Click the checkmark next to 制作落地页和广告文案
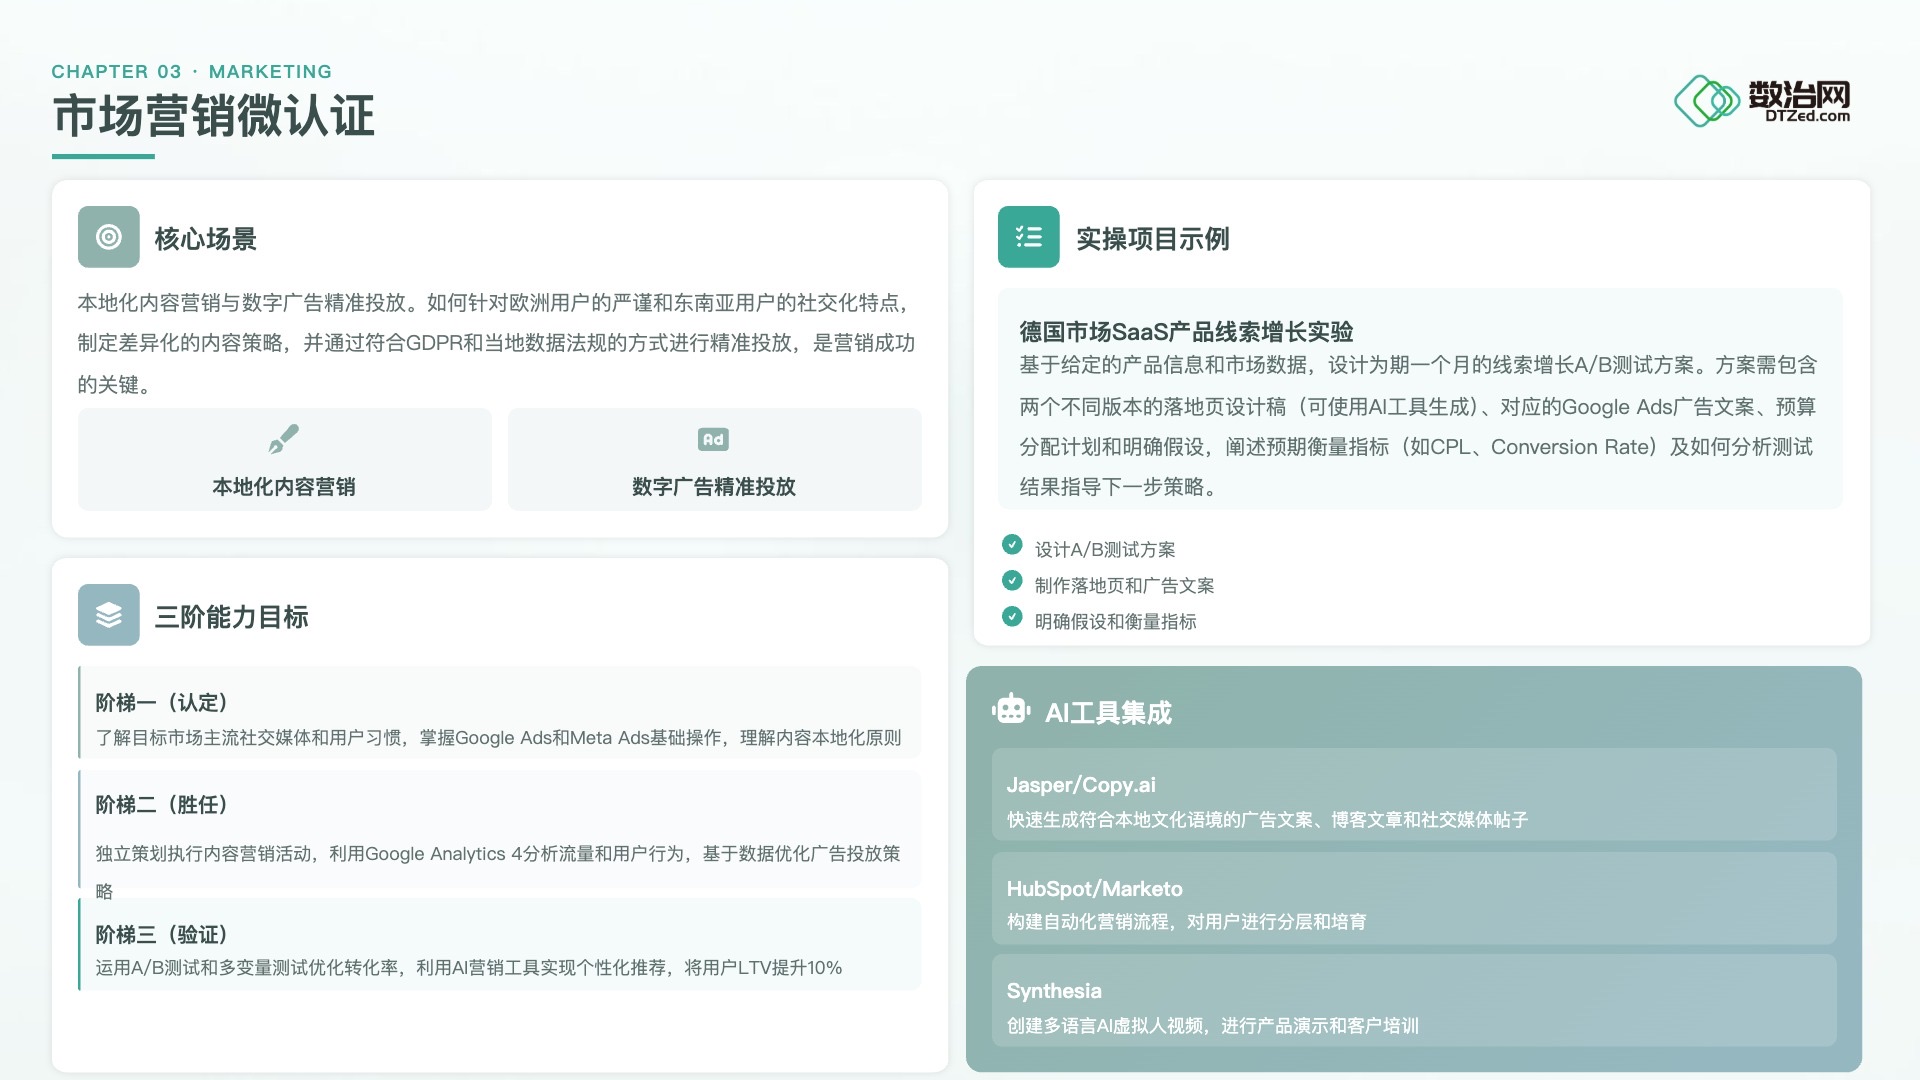 coord(1012,580)
